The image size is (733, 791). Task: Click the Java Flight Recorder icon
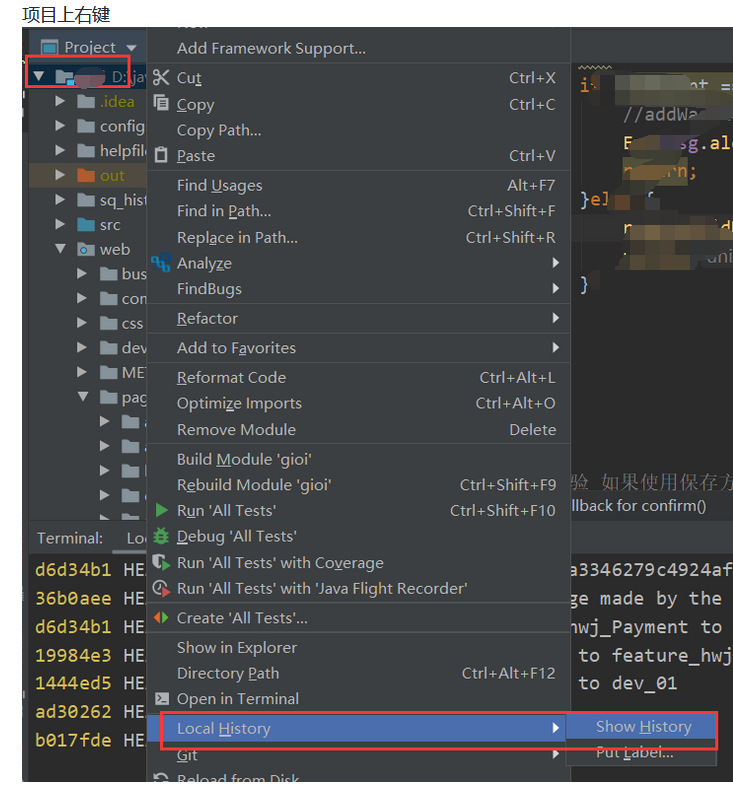(161, 588)
